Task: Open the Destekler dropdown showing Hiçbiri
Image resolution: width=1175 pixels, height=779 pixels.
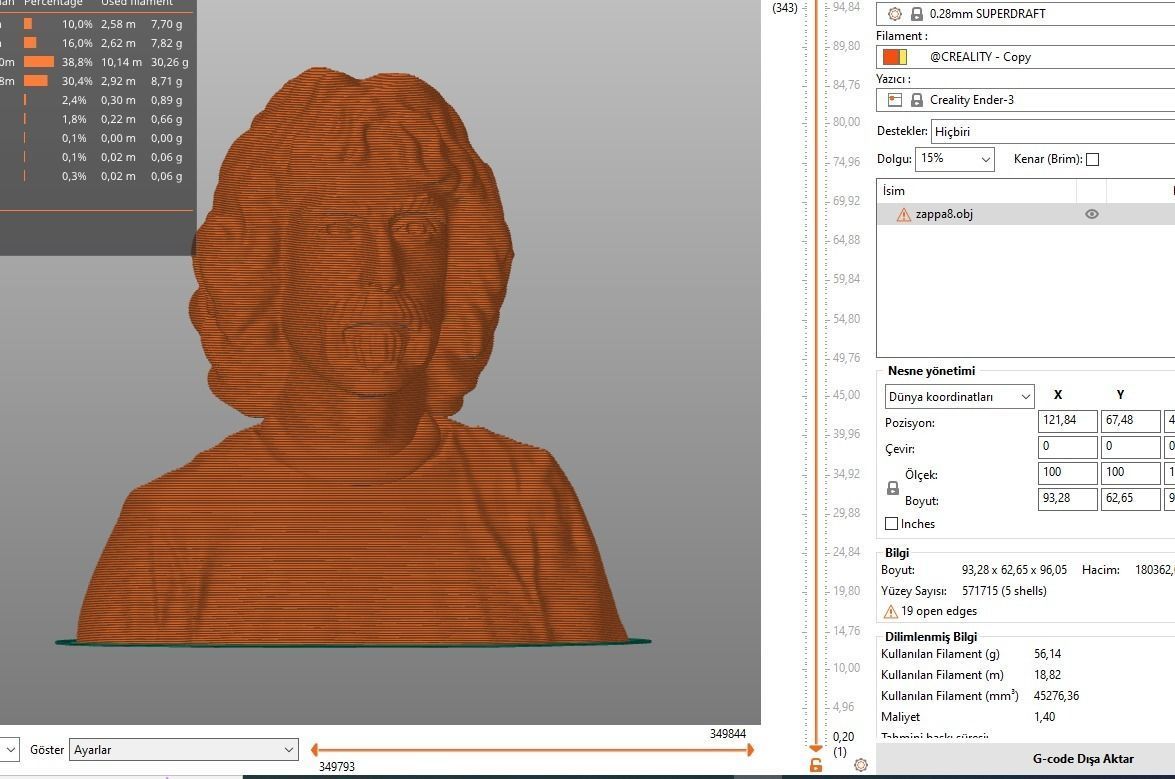Action: 1053,131
